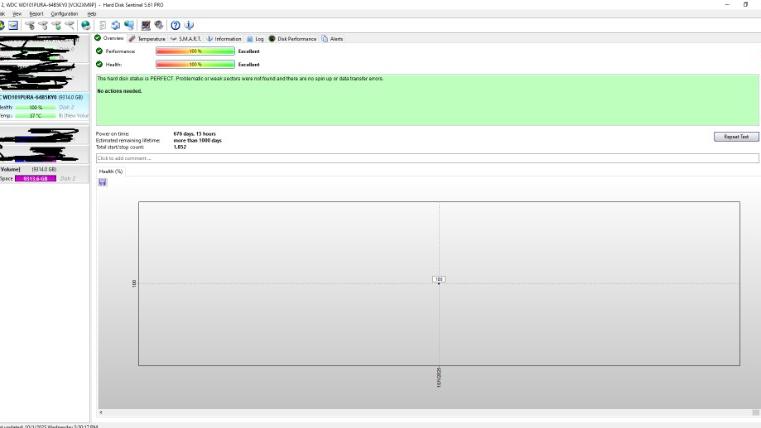Click the globe icon in the toolbar

pyautogui.click(x=87, y=25)
